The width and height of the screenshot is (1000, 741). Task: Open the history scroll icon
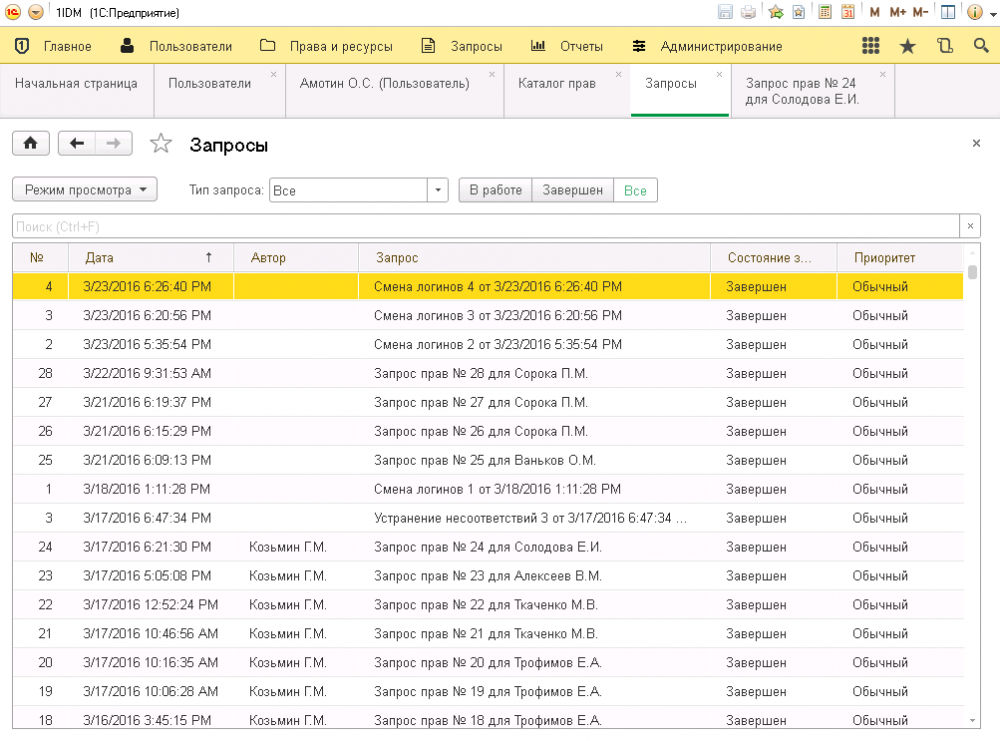coord(945,46)
